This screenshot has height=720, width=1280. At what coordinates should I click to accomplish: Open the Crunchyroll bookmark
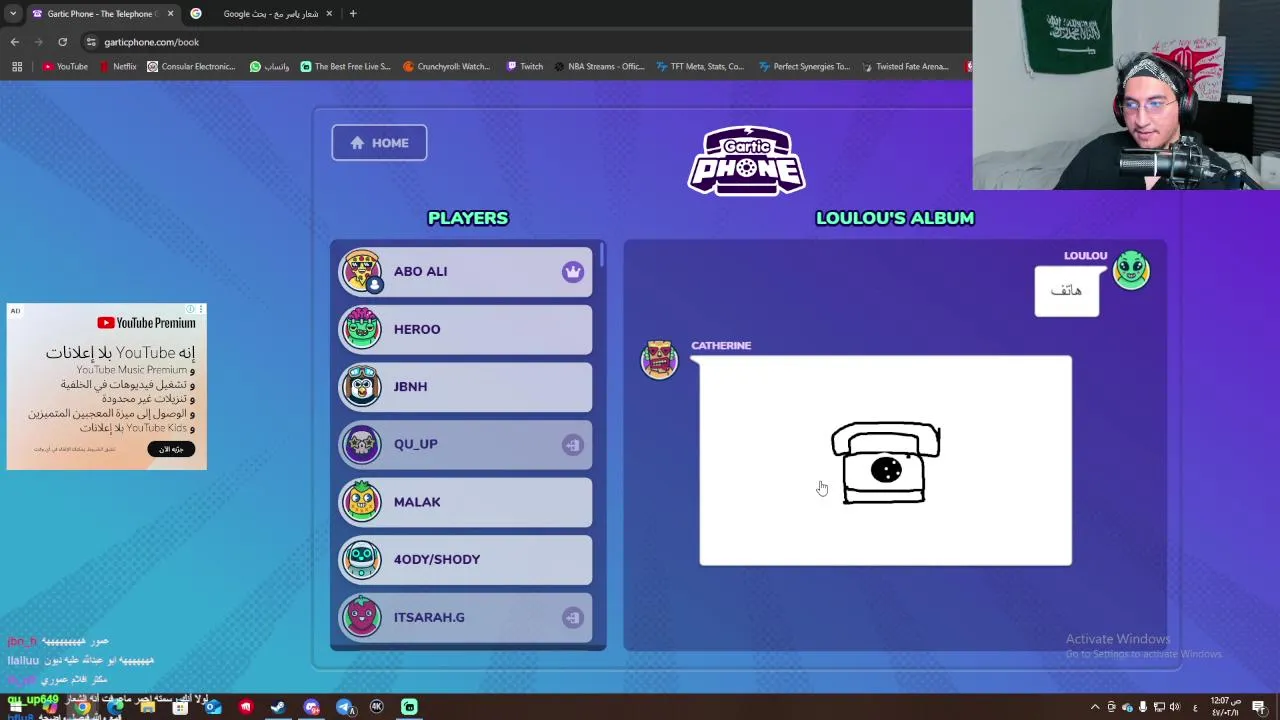point(446,67)
